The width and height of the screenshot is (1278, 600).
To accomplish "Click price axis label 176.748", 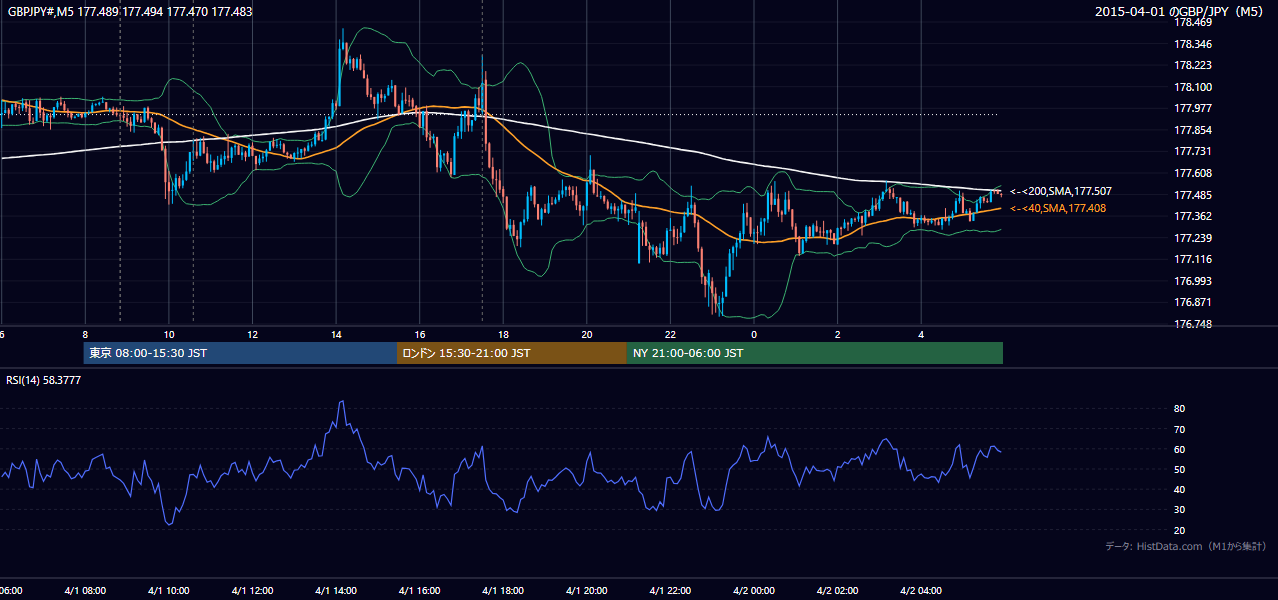I will tap(1192, 324).
